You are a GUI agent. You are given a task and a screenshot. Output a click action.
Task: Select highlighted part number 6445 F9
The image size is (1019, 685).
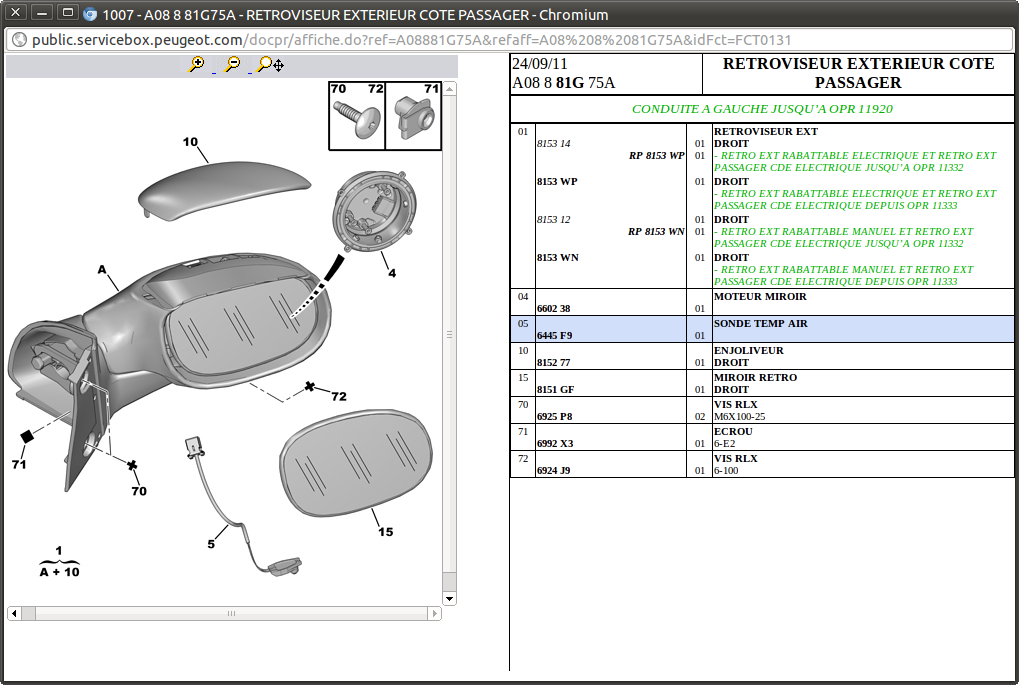click(554, 335)
